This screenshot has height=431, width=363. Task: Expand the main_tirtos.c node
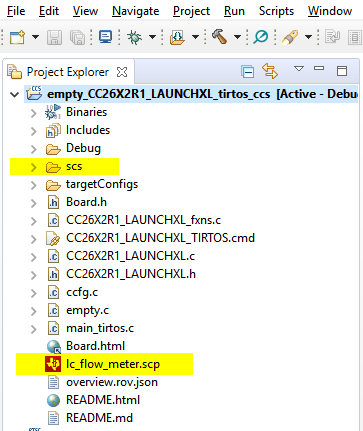click(33, 329)
